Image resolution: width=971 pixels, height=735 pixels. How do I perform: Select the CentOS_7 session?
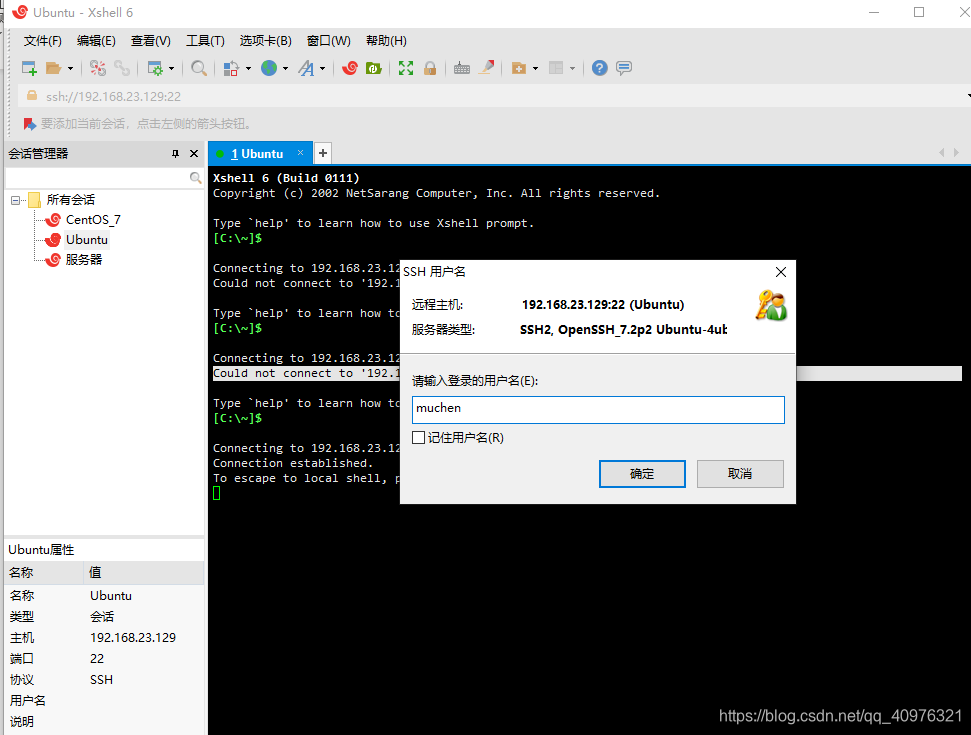click(x=93, y=220)
